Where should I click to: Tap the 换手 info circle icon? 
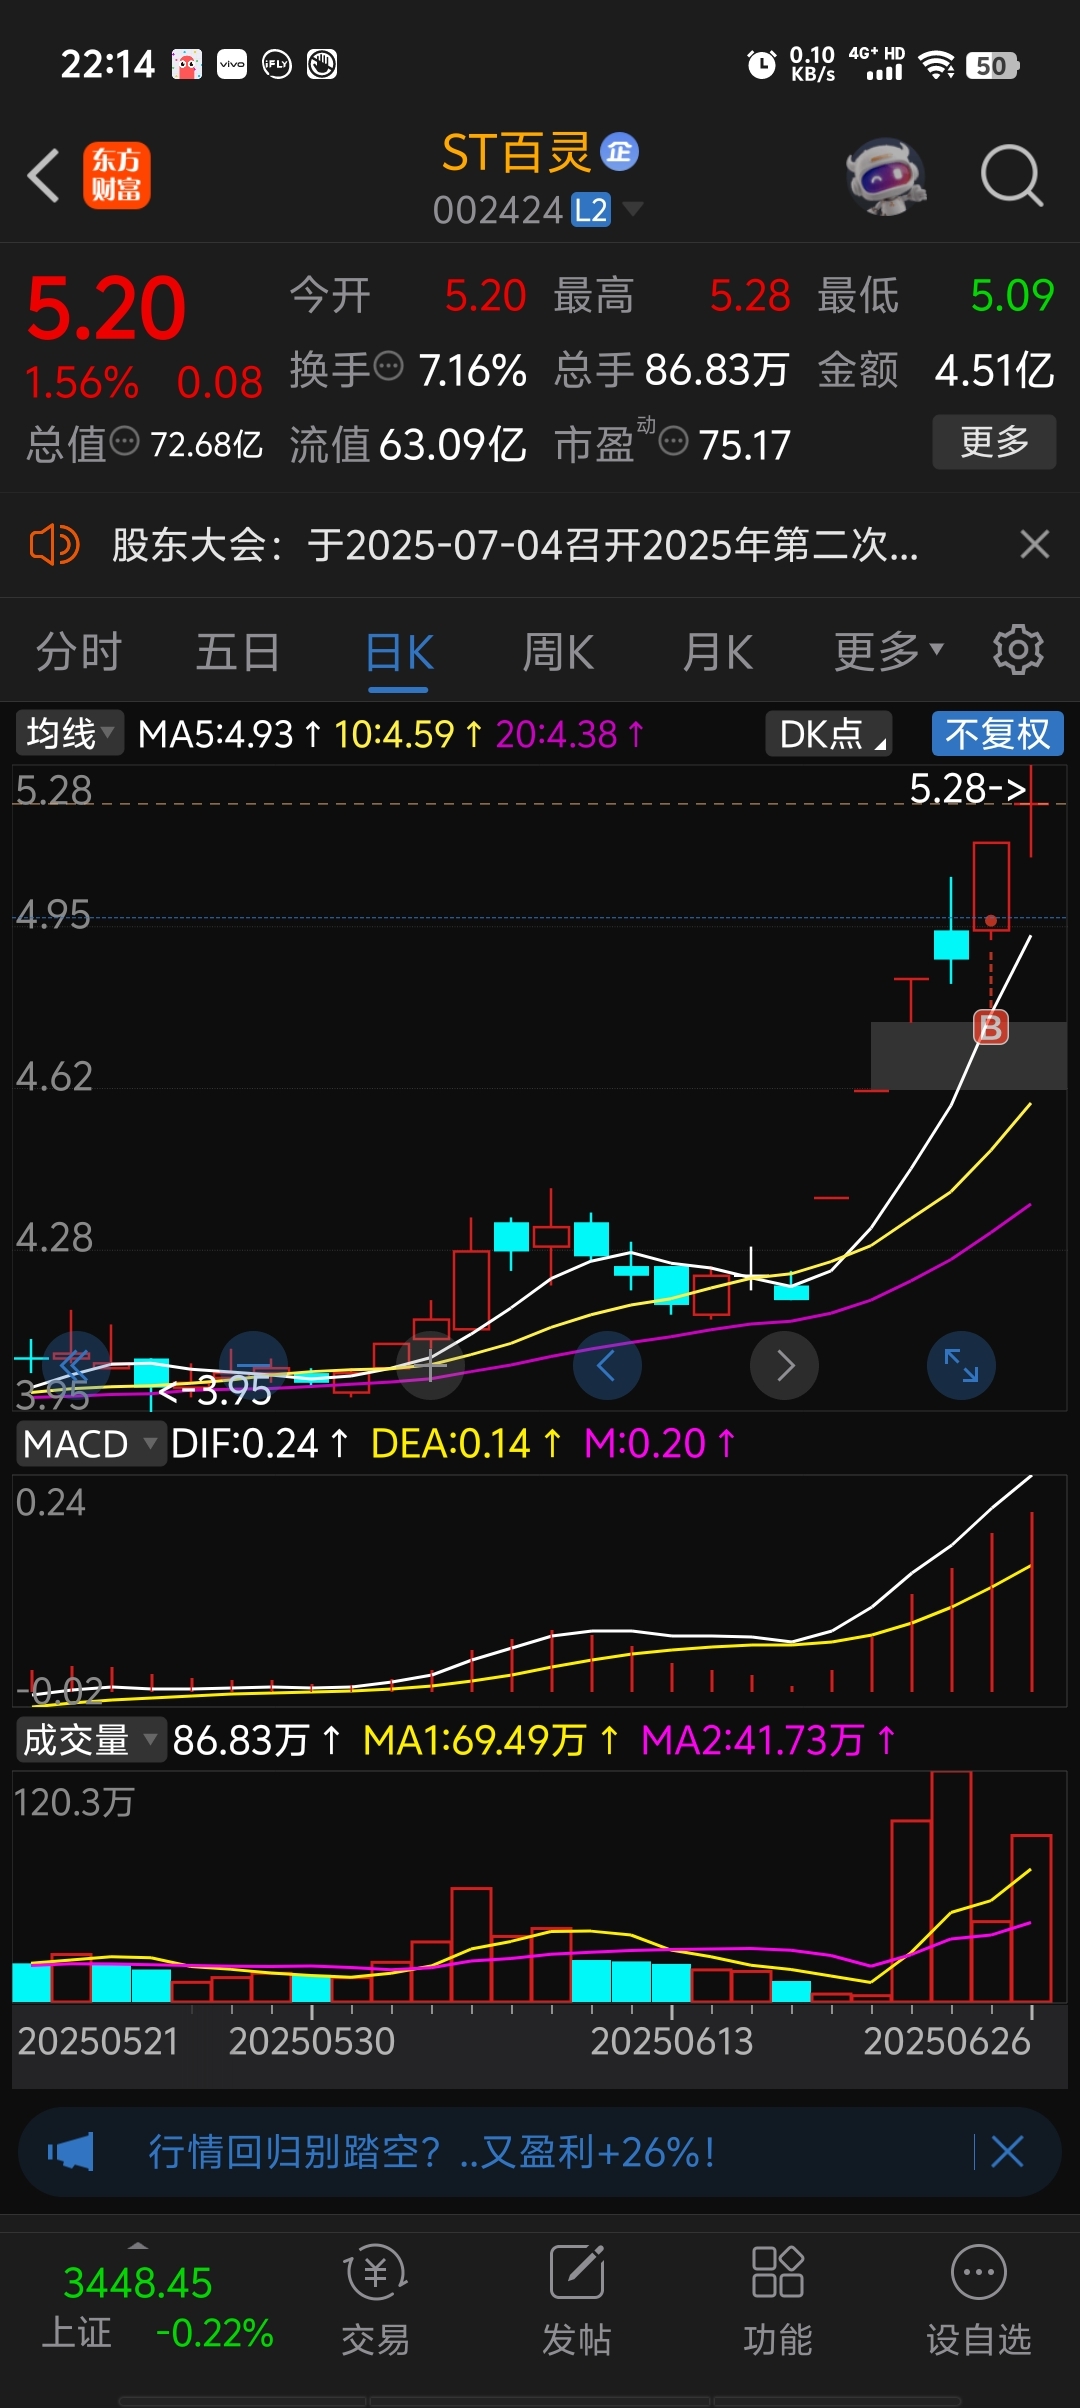(x=388, y=367)
